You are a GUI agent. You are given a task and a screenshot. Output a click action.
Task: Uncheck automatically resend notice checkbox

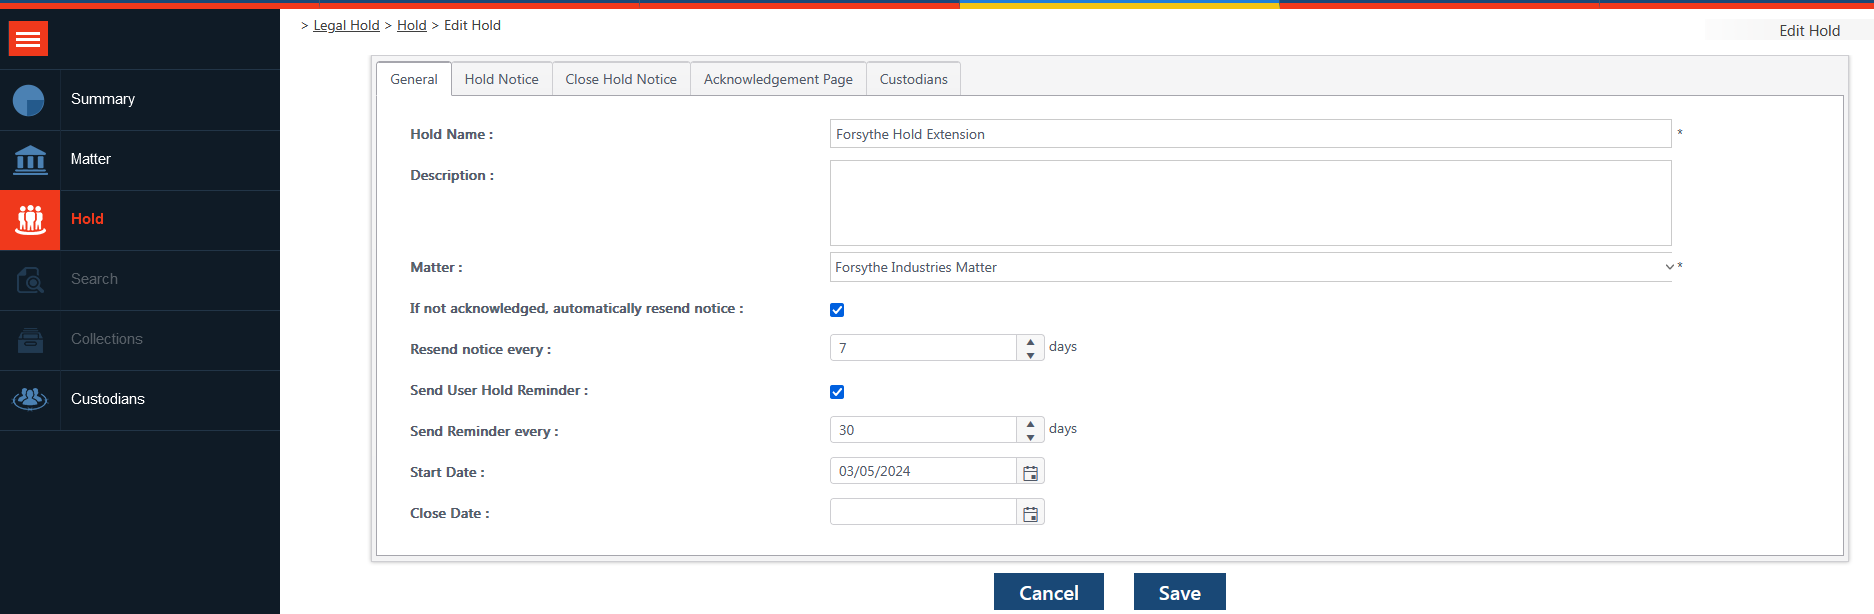(837, 310)
